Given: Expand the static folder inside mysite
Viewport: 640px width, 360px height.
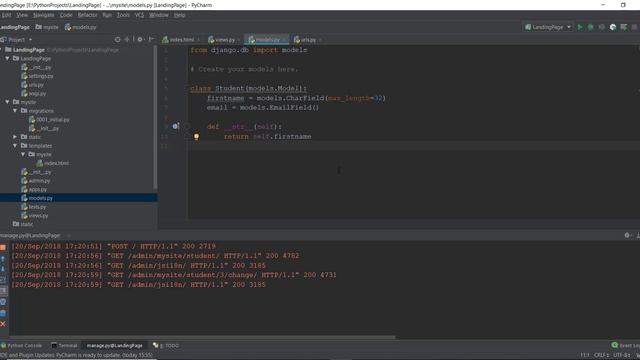Looking at the screenshot, I should (15, 137).
